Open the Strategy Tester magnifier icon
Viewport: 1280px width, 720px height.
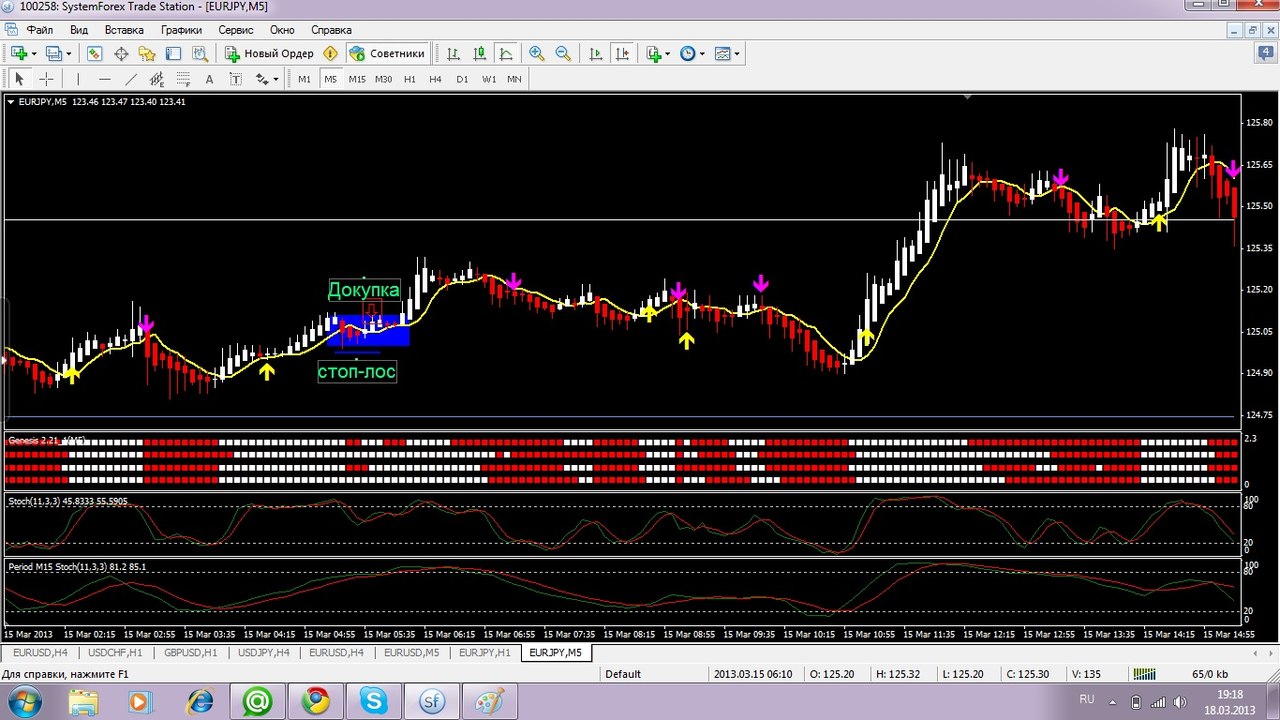pos(199,53)
